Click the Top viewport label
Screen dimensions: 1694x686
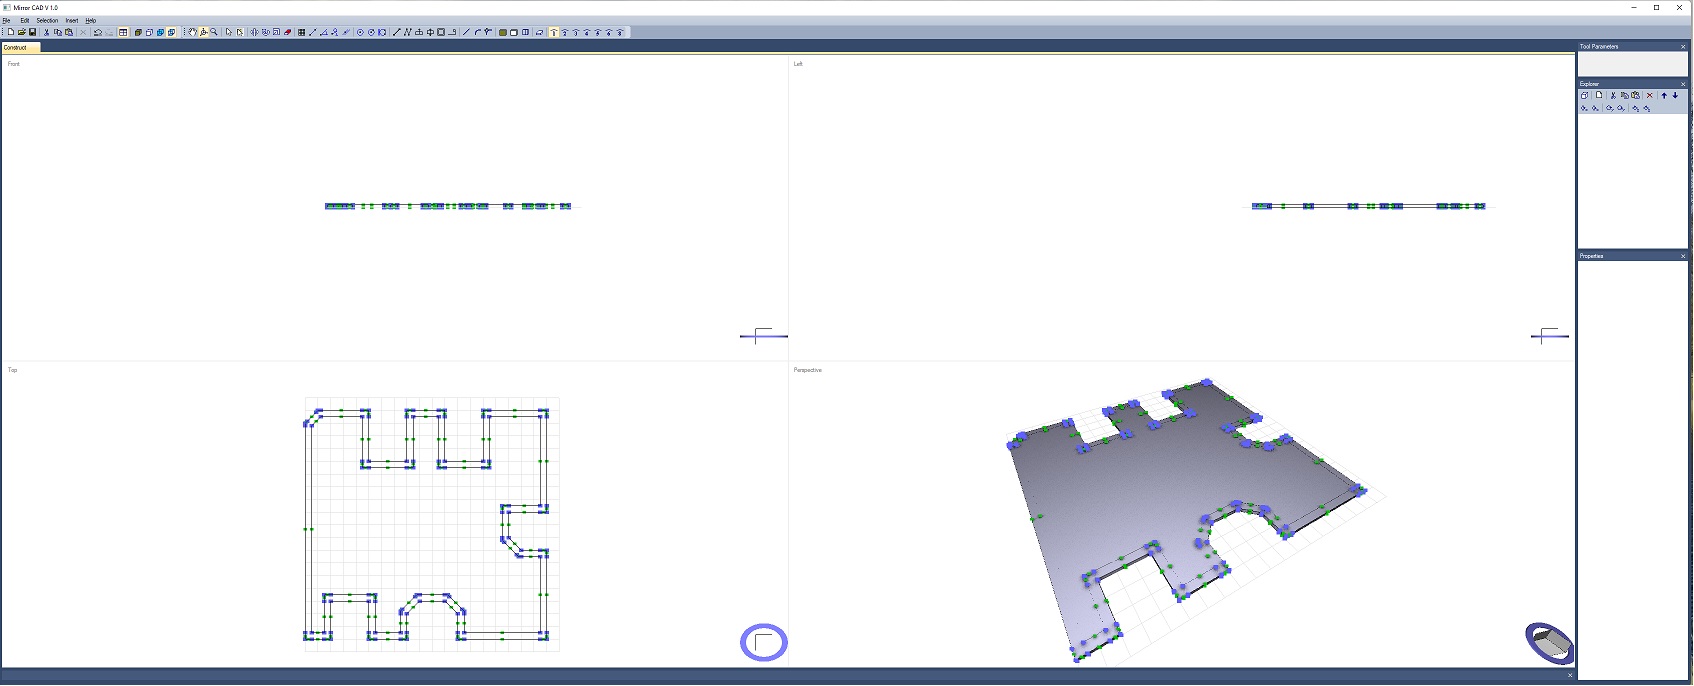(x=13, y=370)
